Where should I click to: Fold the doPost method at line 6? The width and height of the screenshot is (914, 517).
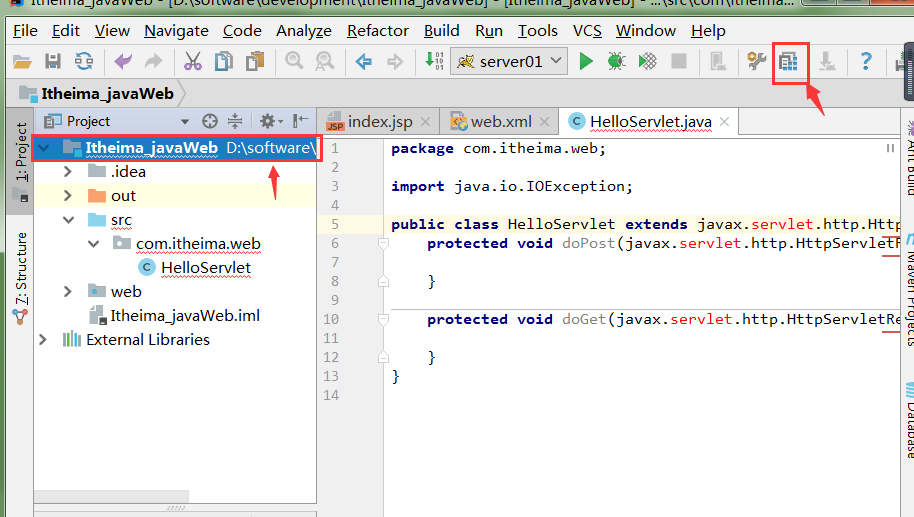[383, 243]
